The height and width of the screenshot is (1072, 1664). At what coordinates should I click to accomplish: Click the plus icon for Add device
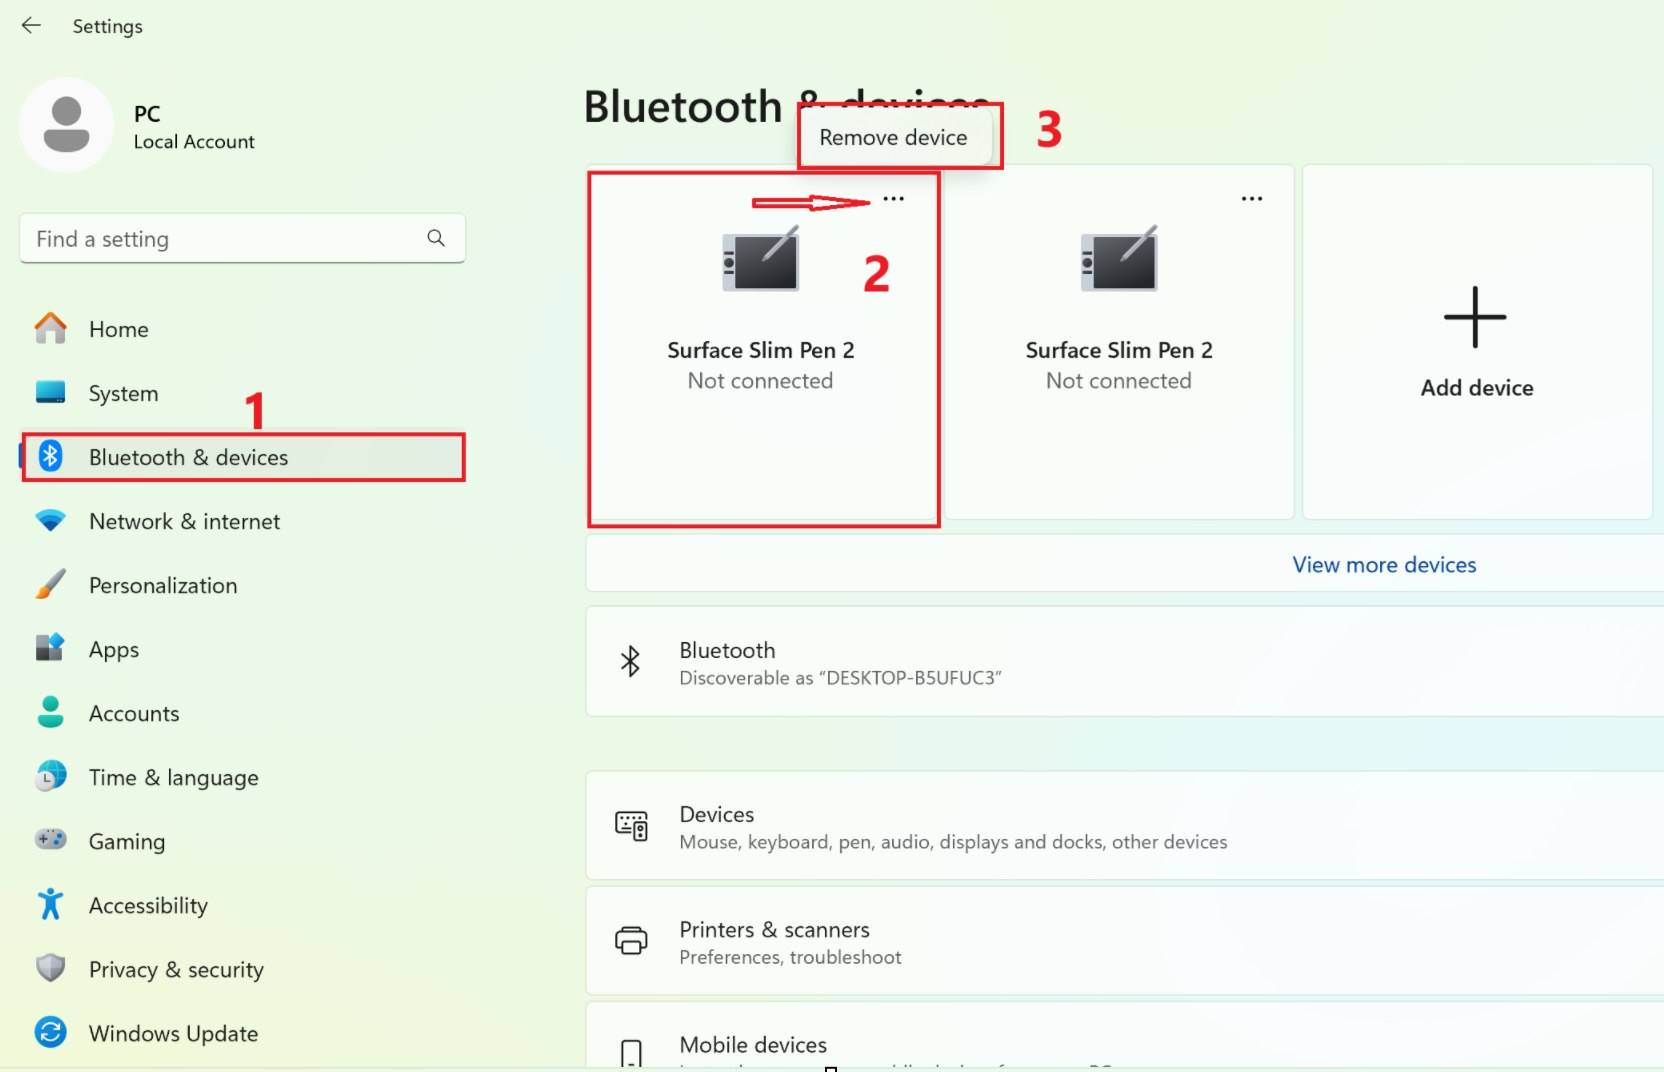click(1475, 317)
